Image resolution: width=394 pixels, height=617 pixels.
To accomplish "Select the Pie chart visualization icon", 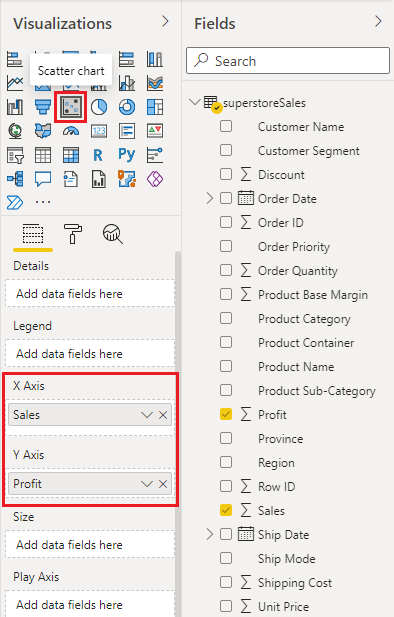I will click(99, 107).
